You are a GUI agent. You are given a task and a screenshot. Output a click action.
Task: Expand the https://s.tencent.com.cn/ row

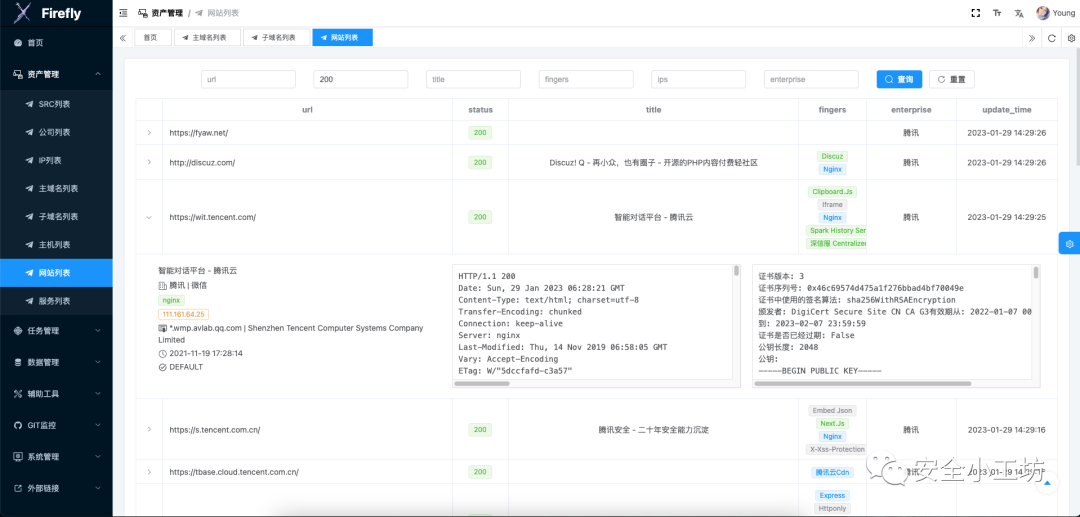click(149, 430)
